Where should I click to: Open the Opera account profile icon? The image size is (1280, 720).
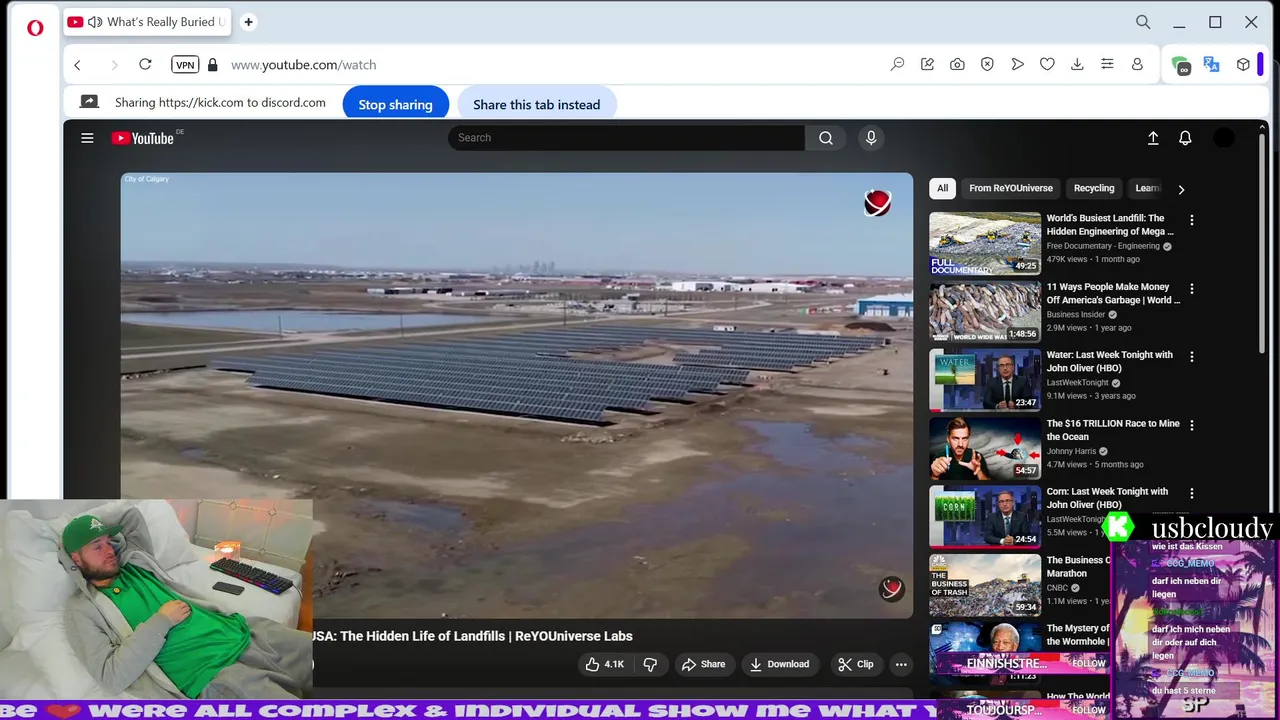1137,64
